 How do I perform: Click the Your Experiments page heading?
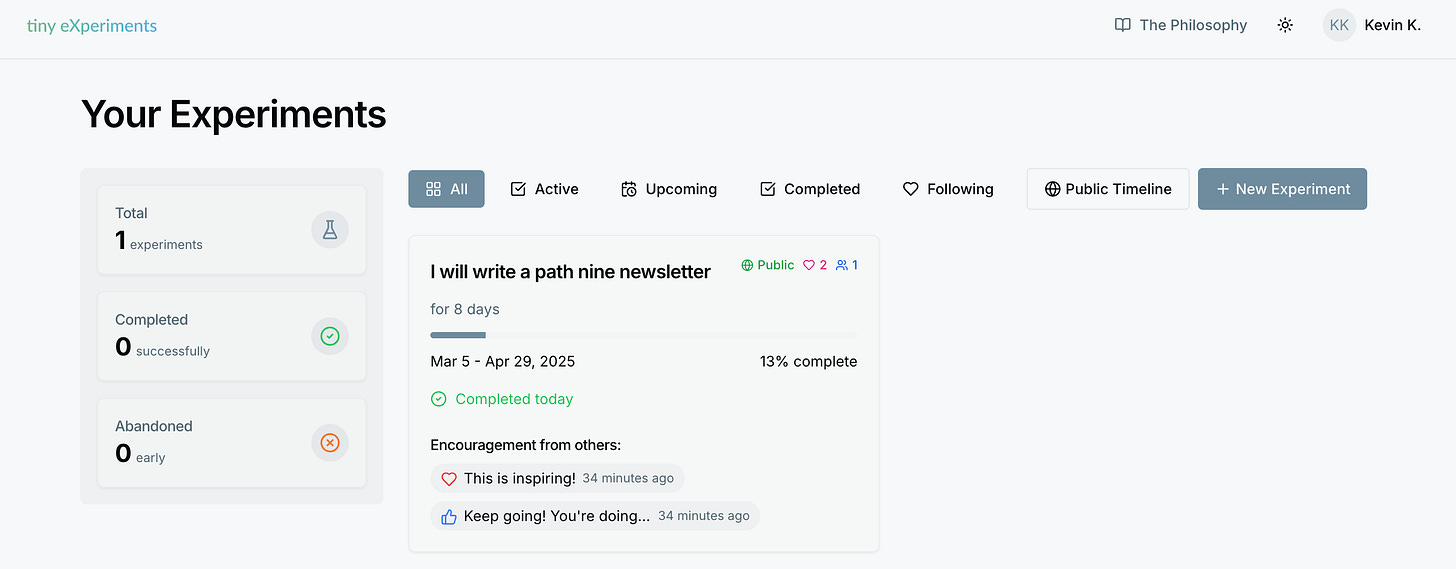point(233,114)
